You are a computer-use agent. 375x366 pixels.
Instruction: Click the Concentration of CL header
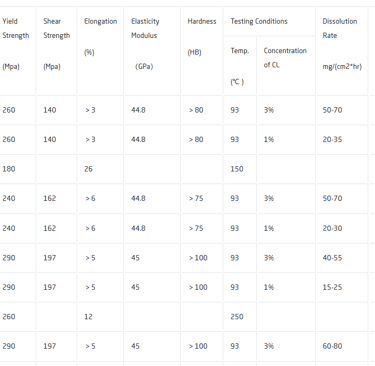[286, 66]
